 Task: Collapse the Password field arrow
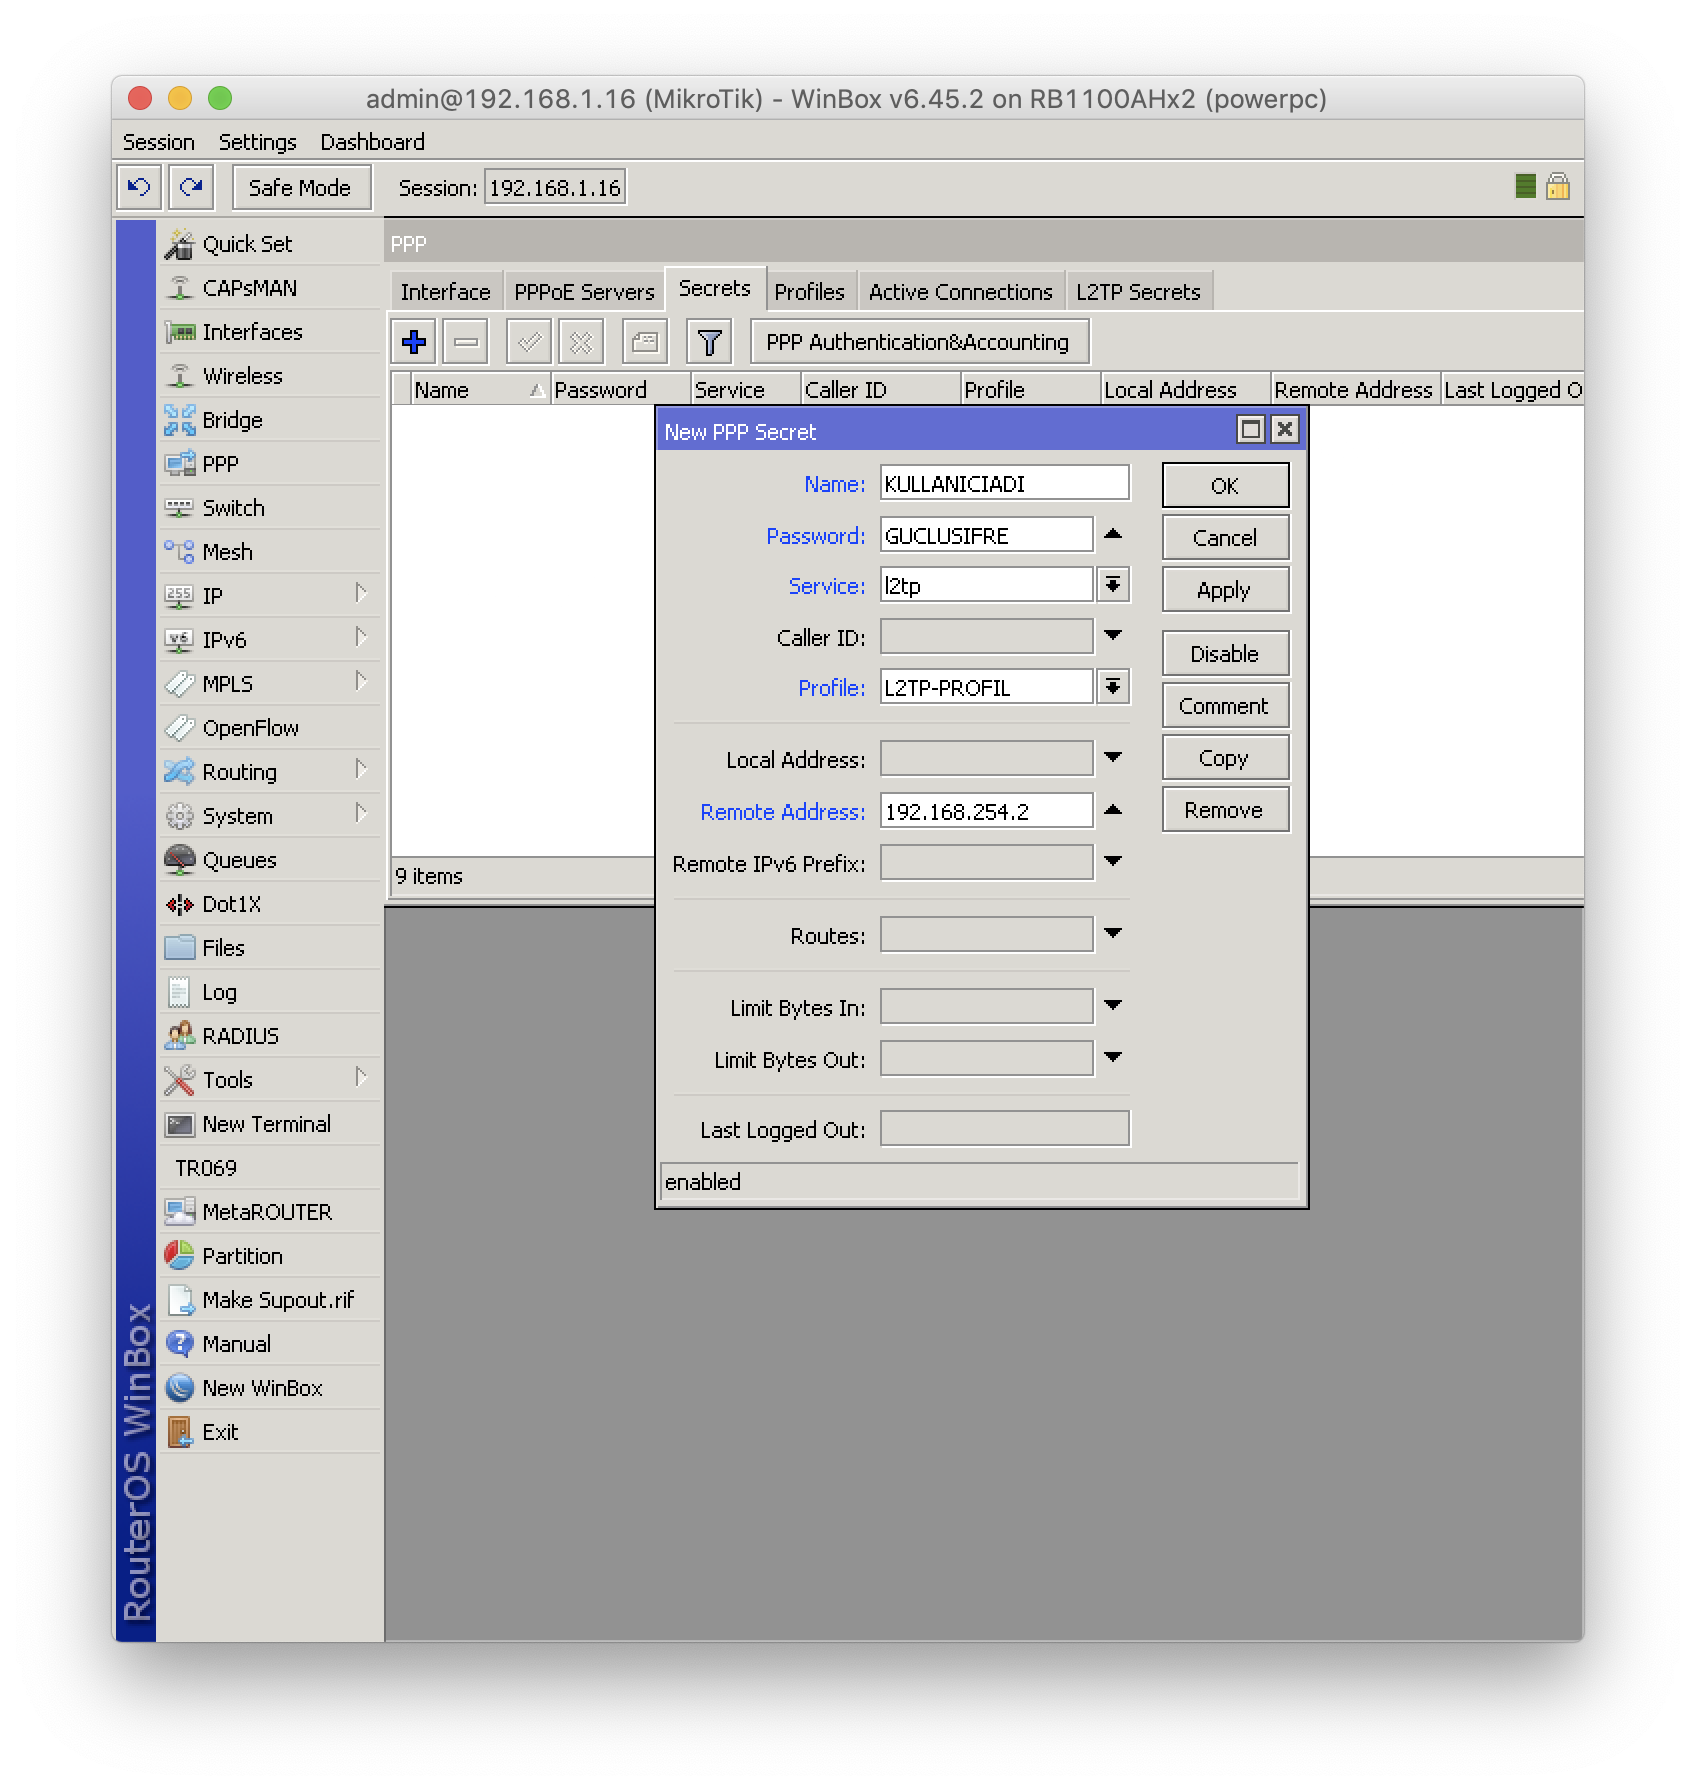[x=1113, y=535]
